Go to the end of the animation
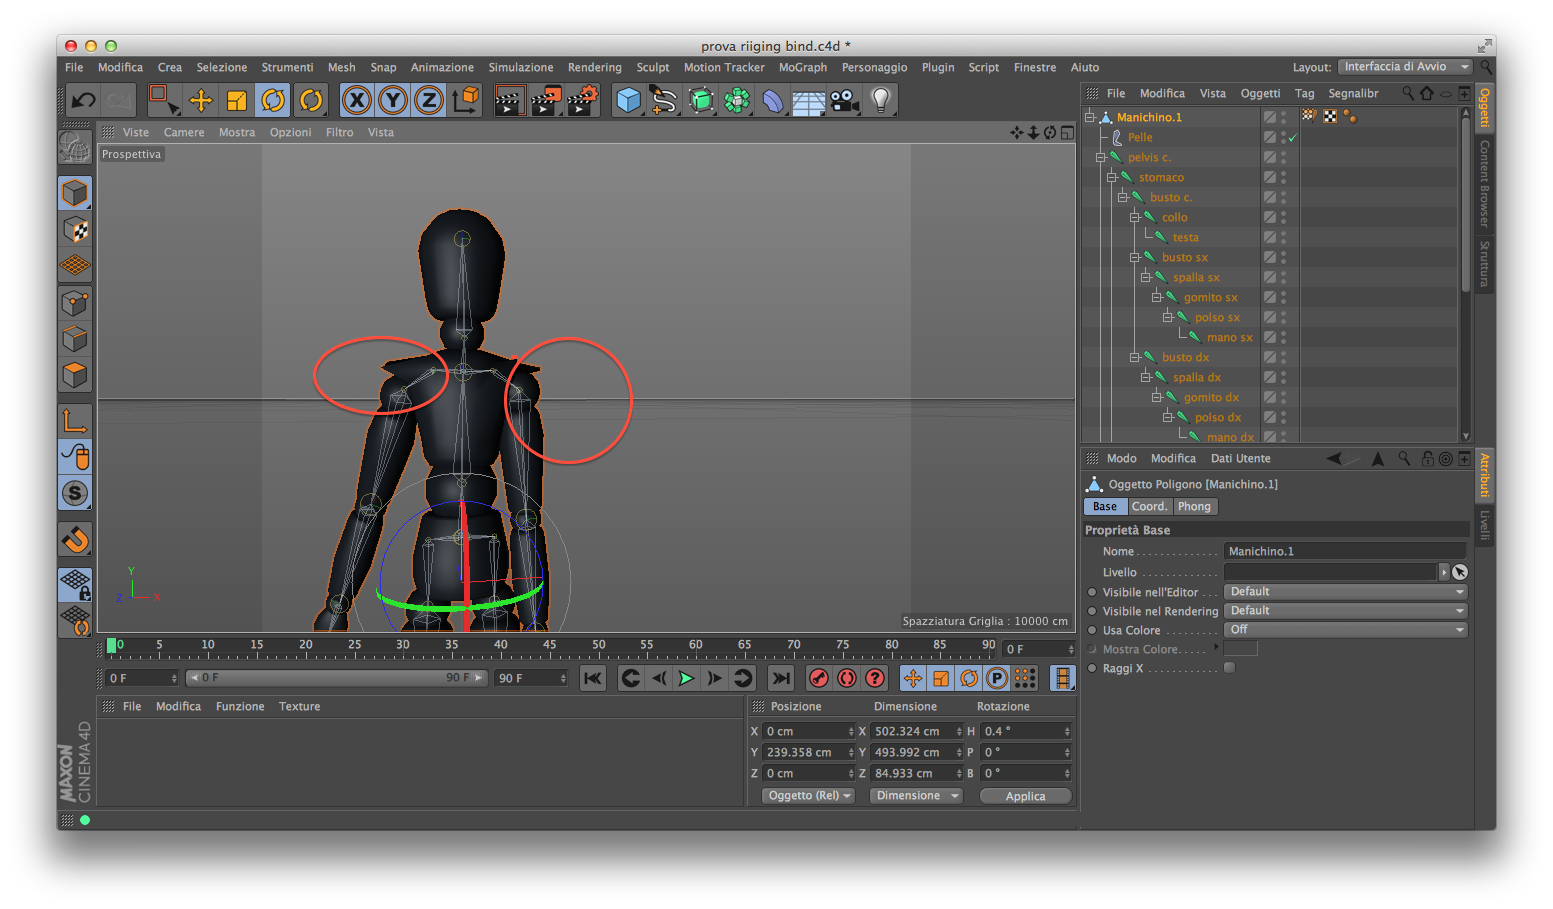The height and width of the screenshot is (909, 1553). 781,678
